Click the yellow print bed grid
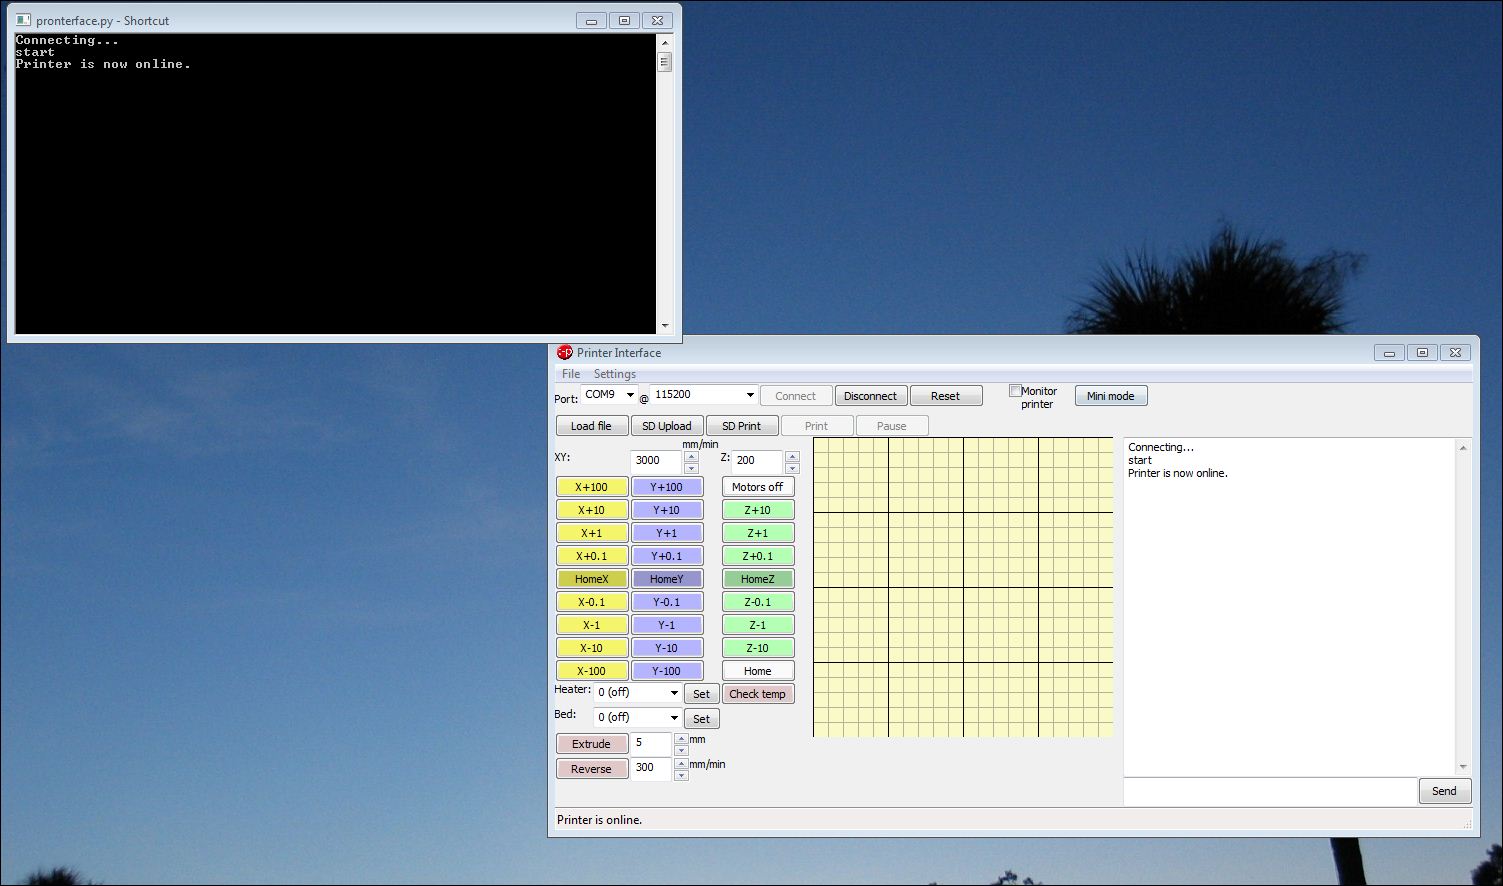The height and width of the screenshot is (886, 1503). (x=963, y=587)
